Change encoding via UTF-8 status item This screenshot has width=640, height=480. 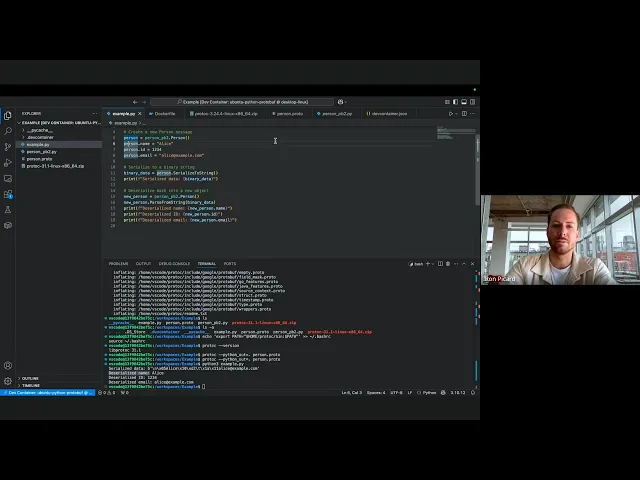point(396,393)
